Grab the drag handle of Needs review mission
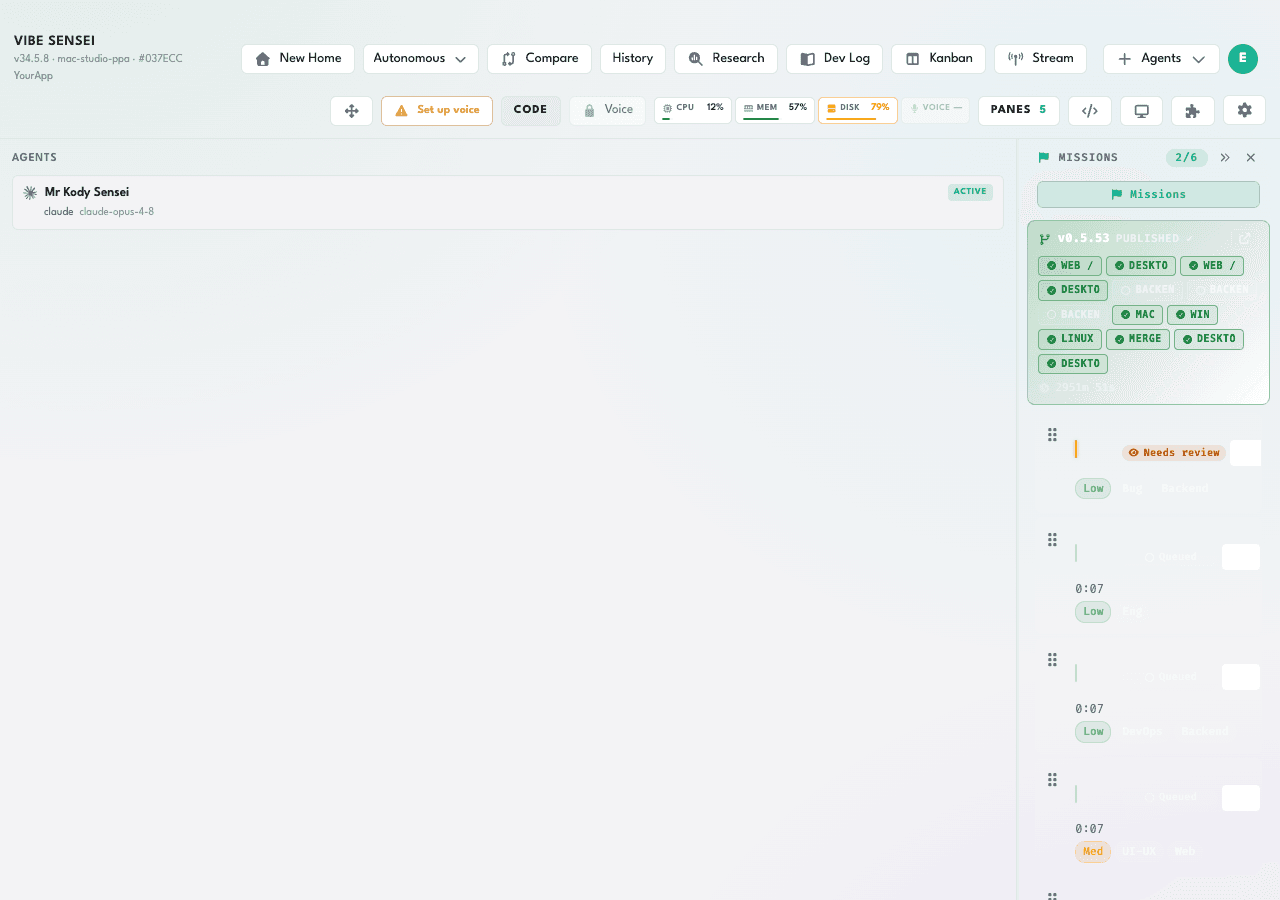 coord(1052,434)
